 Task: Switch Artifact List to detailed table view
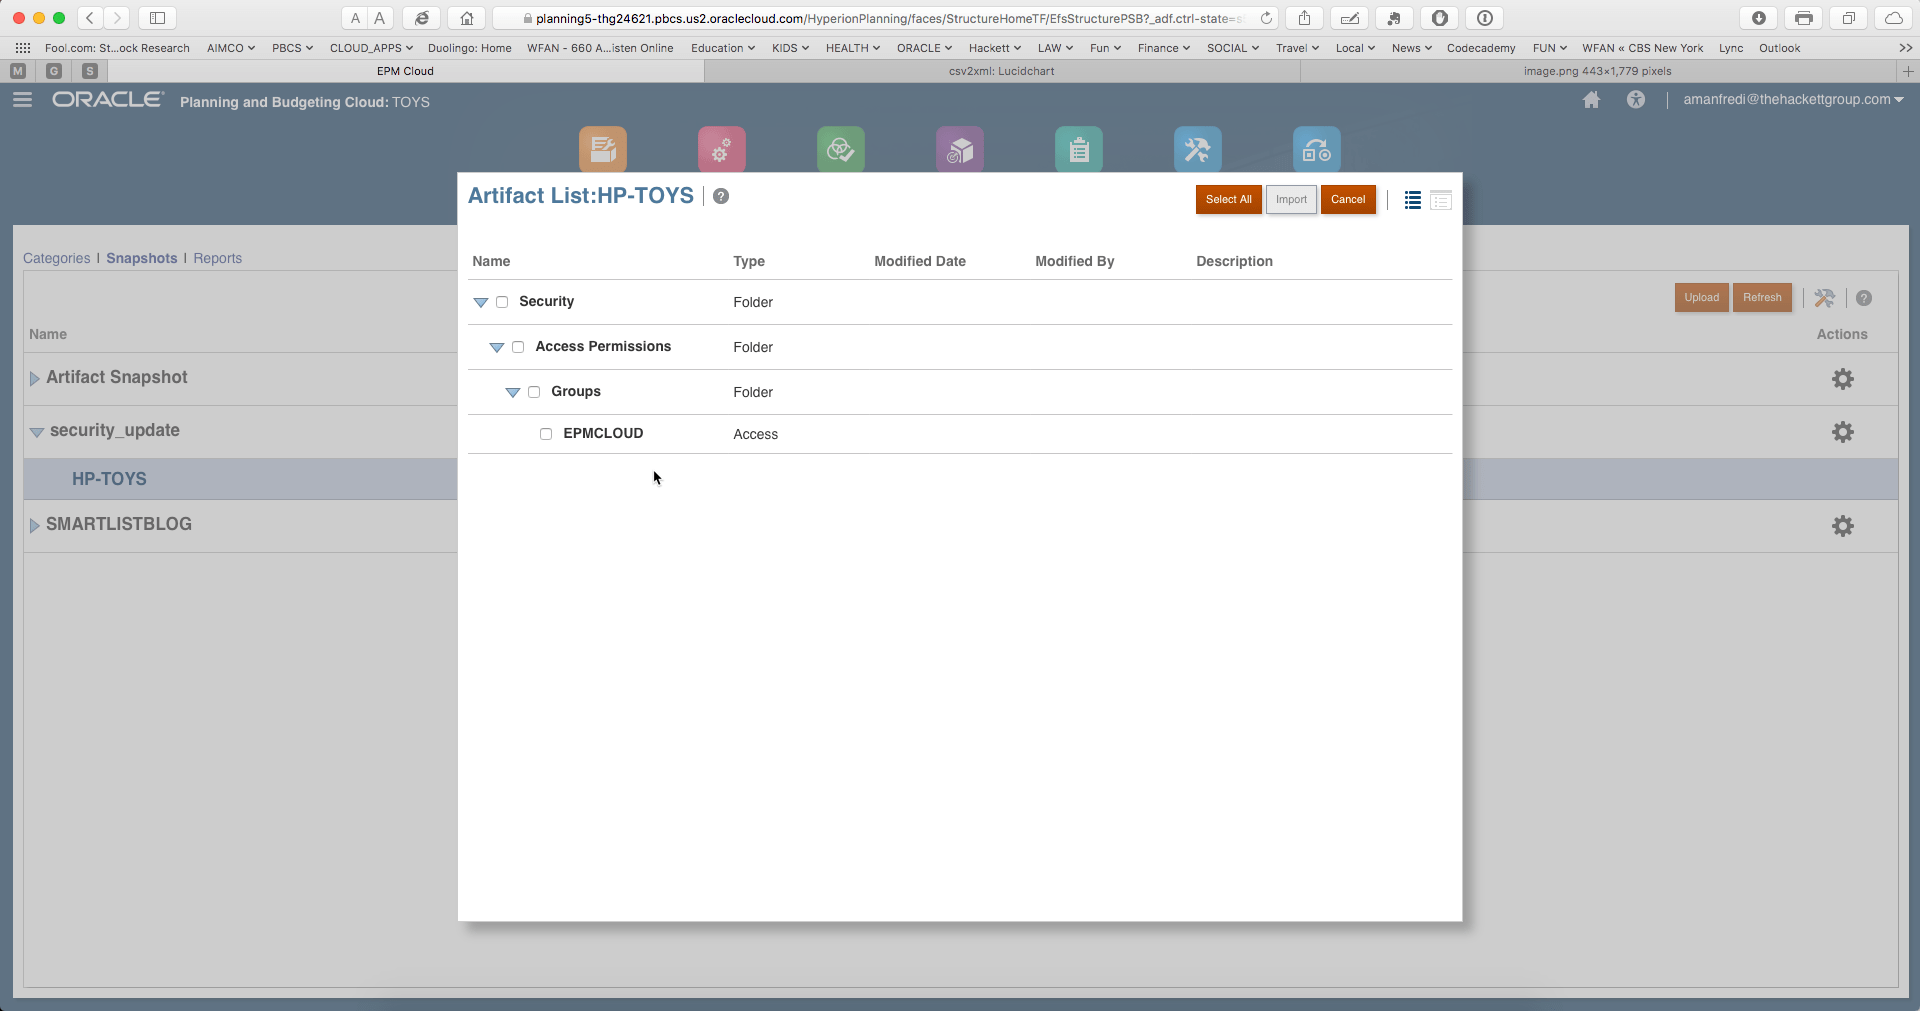[1441, 200]
